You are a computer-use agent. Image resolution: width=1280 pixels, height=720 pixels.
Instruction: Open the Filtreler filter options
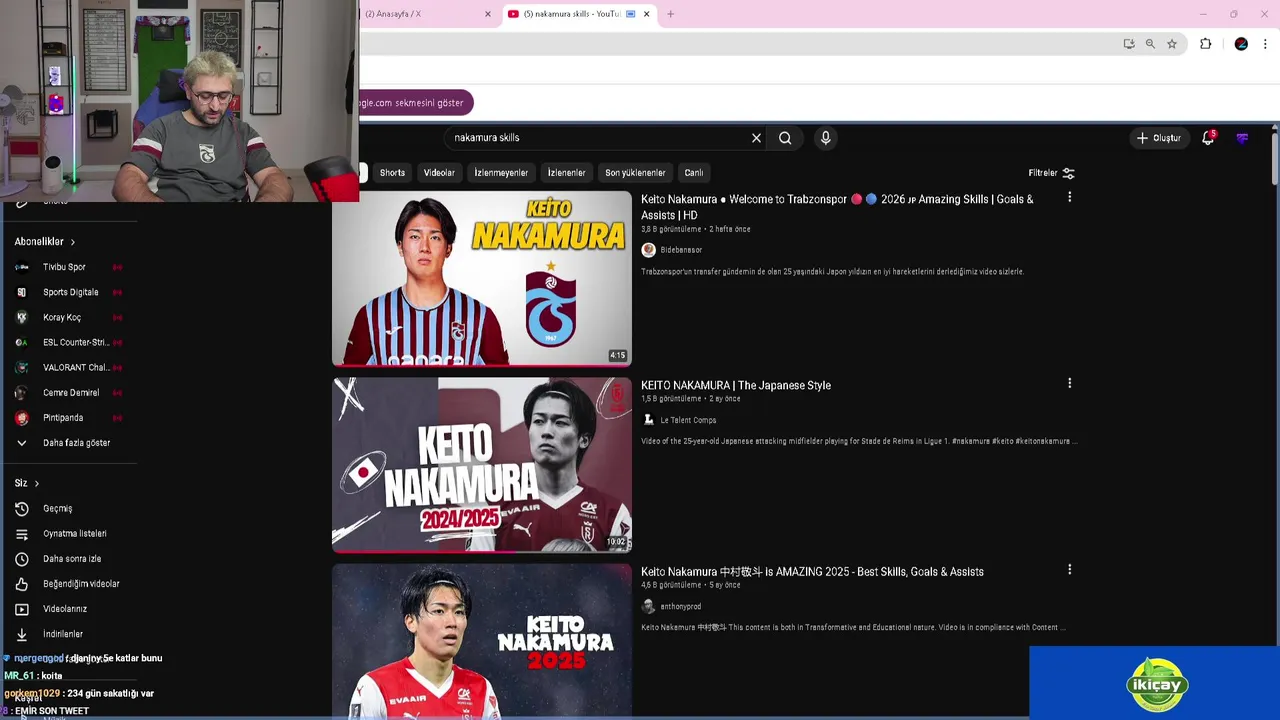pos(1051,173)
